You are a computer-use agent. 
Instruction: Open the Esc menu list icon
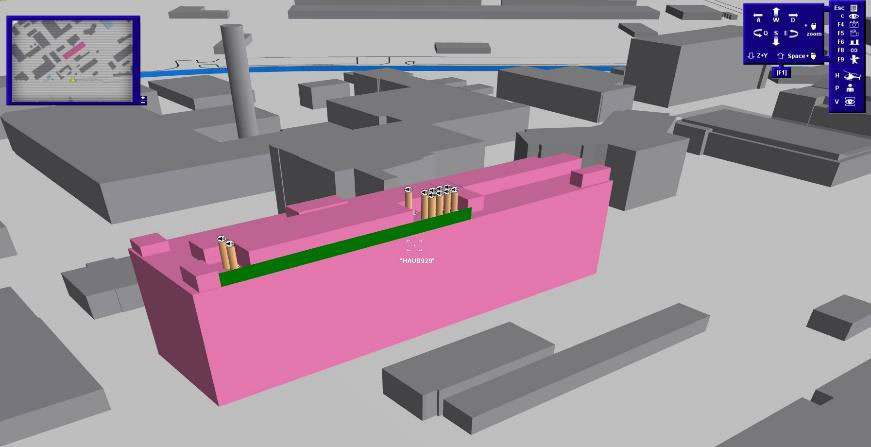[853, 7]
